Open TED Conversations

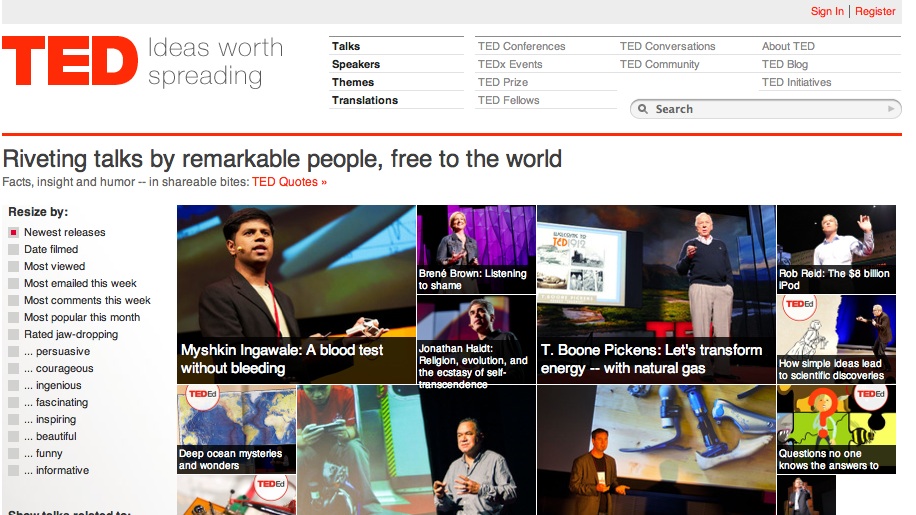tap(667, 46)
